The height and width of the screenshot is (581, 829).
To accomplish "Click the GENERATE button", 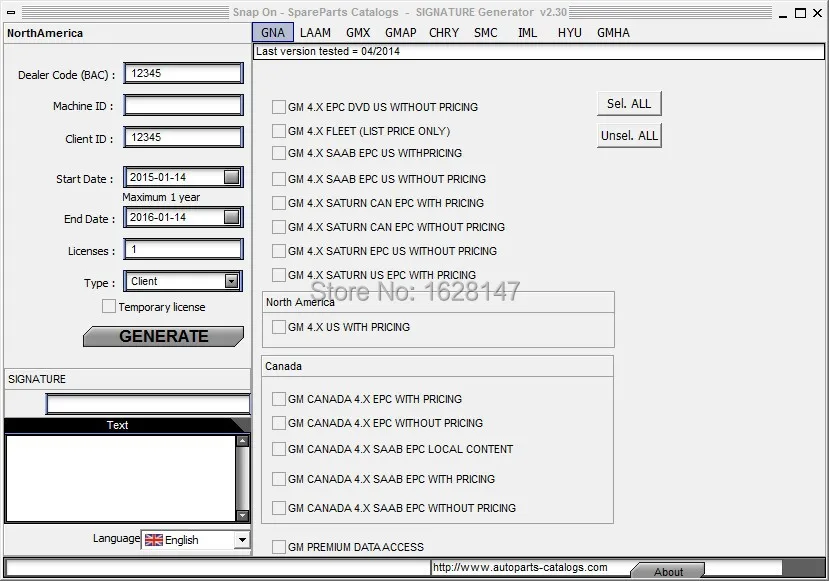I will [163, 337].
